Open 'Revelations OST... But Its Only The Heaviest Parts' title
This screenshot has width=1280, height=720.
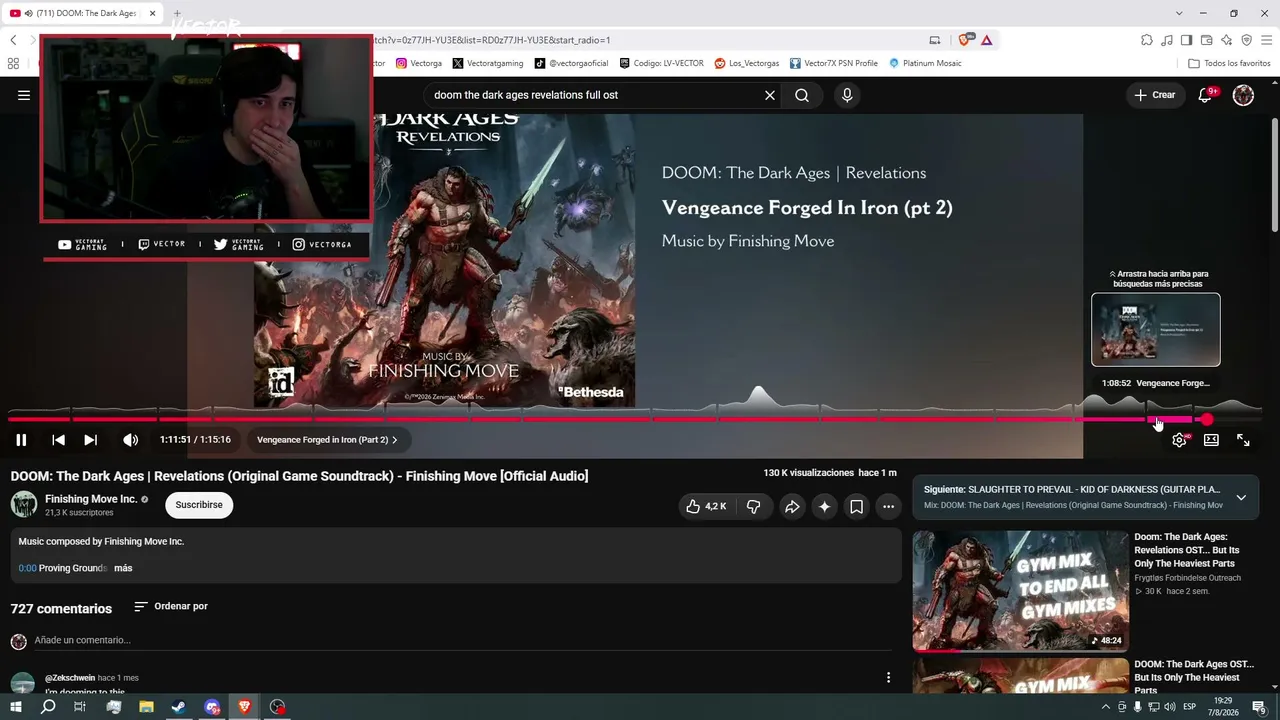click(1187, 550)
